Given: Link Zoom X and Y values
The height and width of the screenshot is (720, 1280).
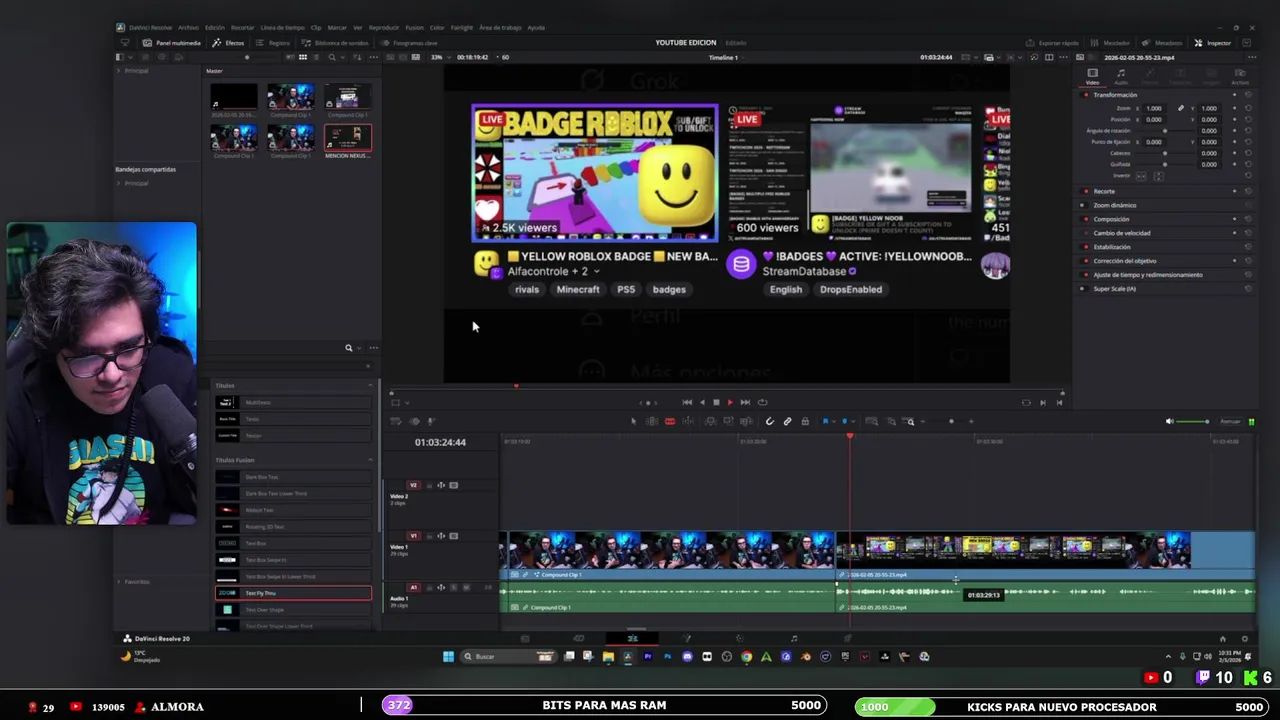Looking at the screenshot, I should click(1181, 108).
